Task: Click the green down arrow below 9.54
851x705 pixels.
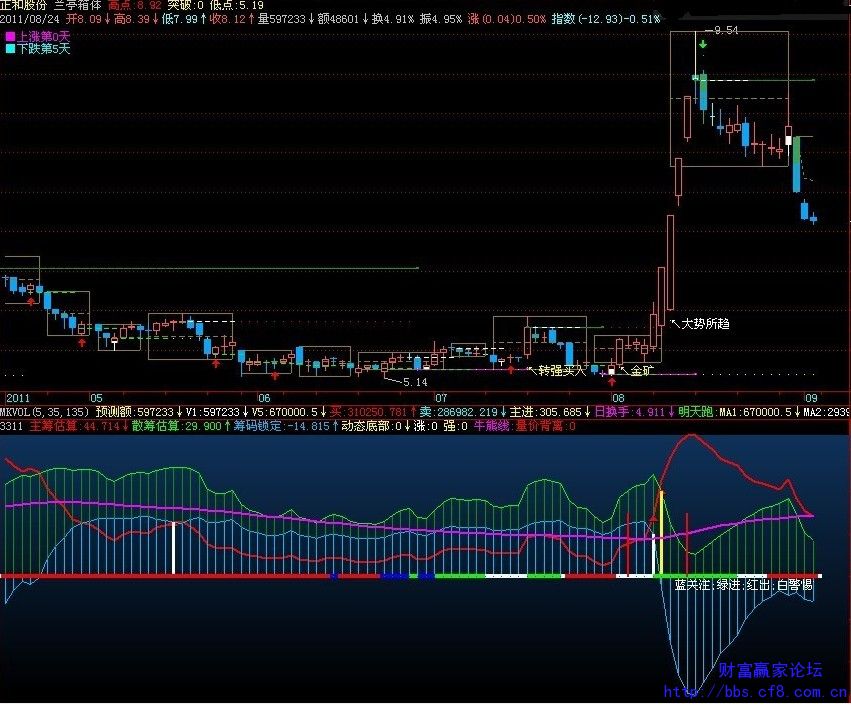Action: tap(703, 45)
